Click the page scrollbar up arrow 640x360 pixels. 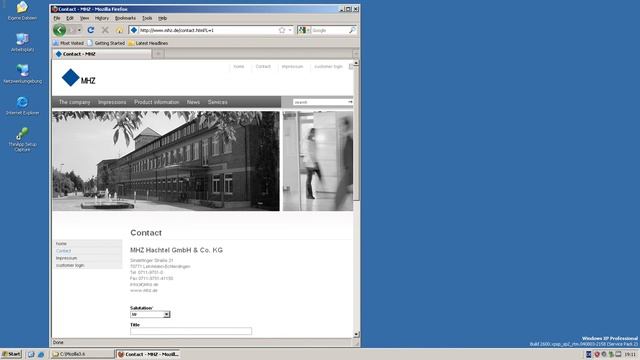click(356, 63)
